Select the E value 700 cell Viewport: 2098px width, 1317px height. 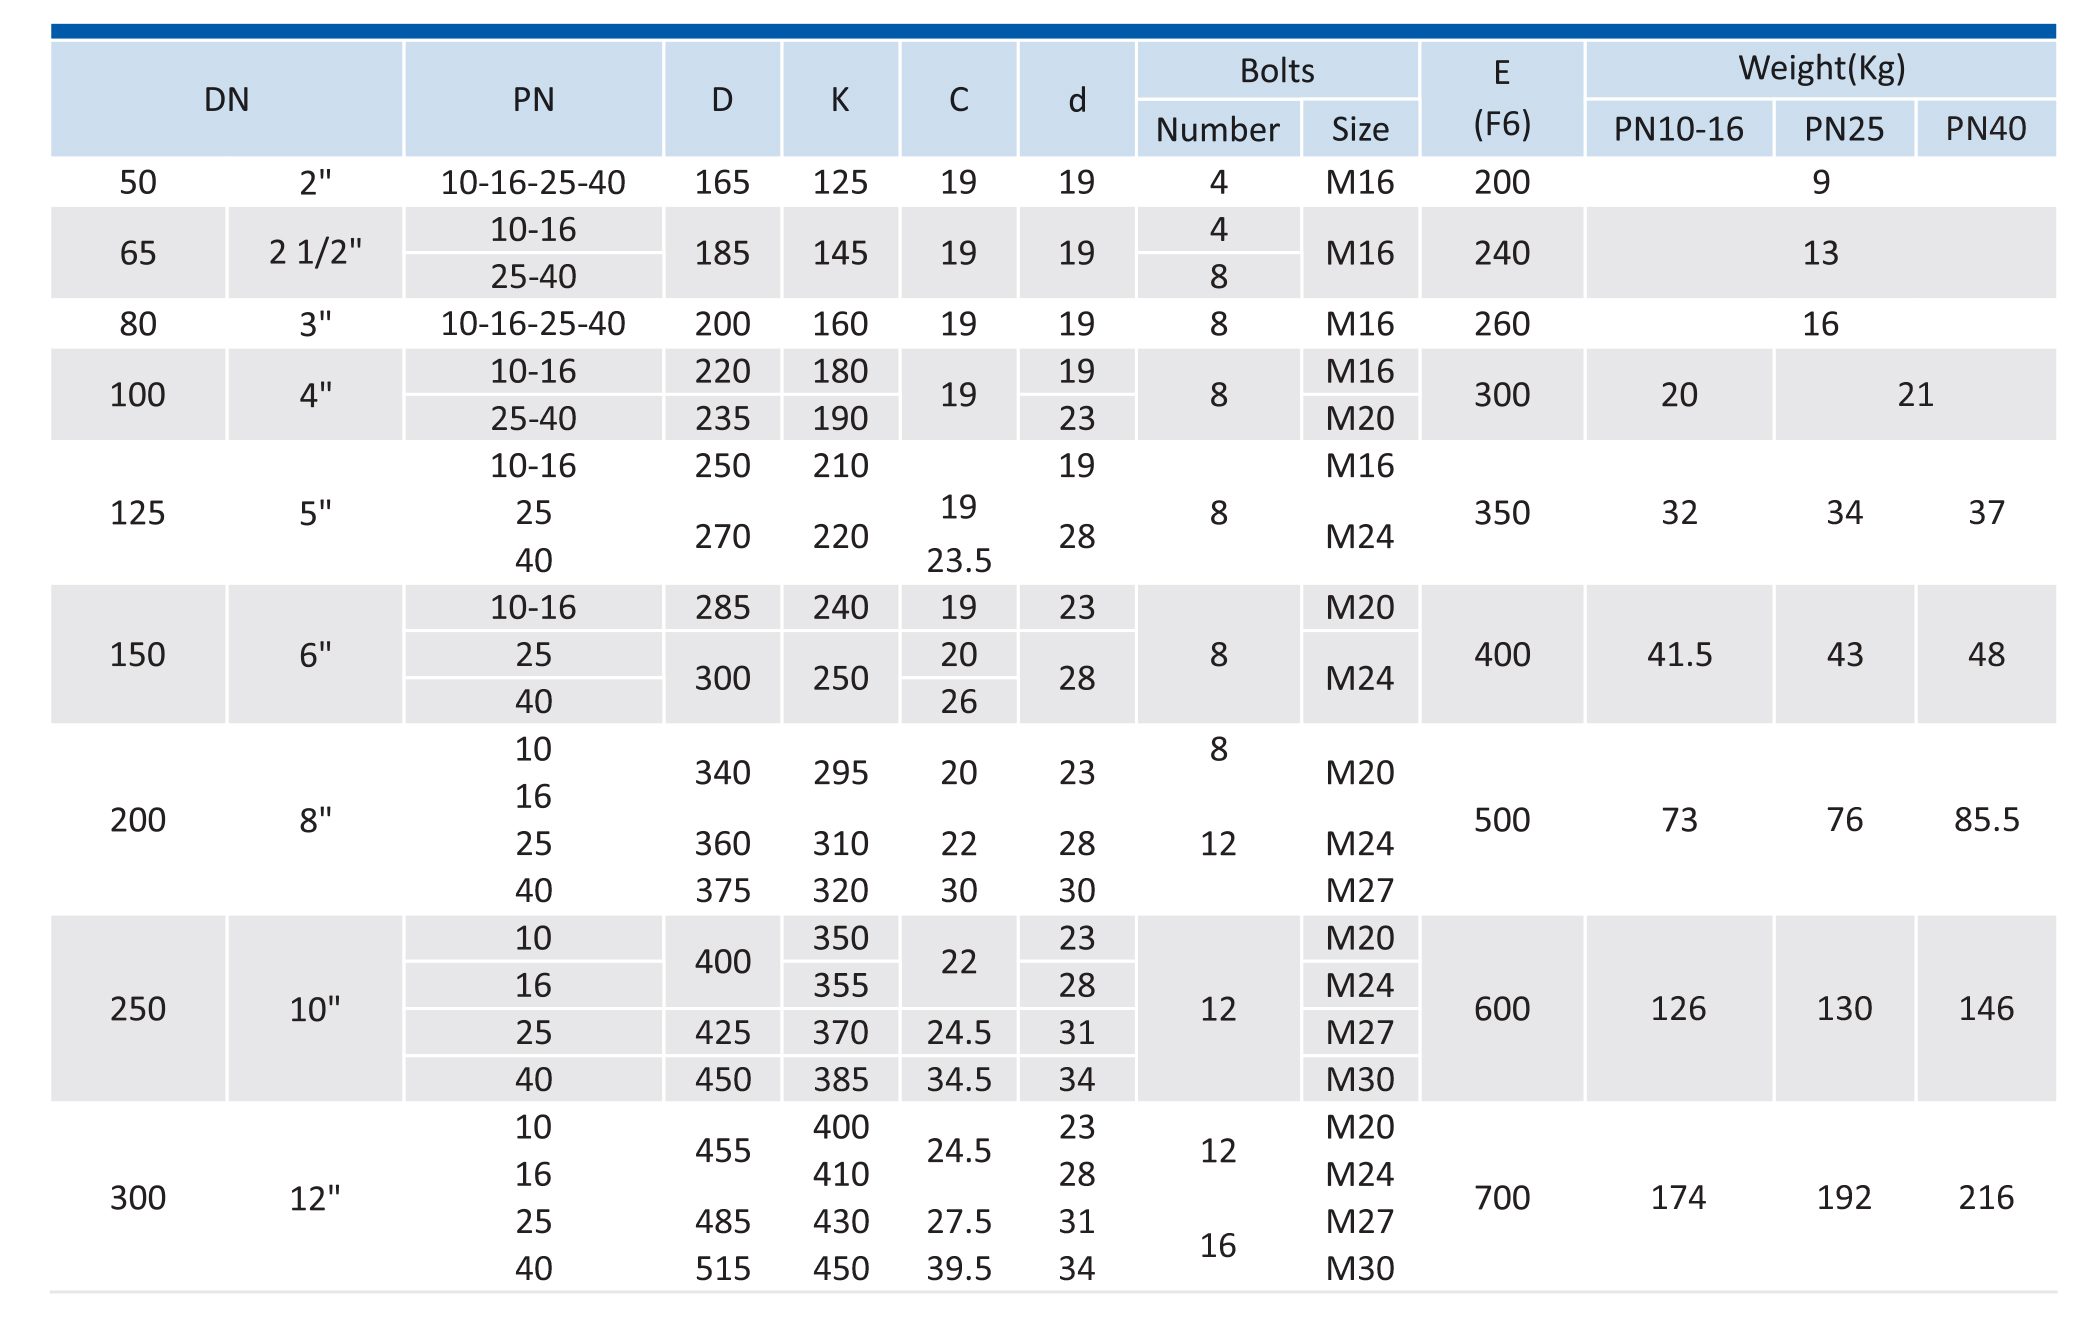coord(1502,1197)
